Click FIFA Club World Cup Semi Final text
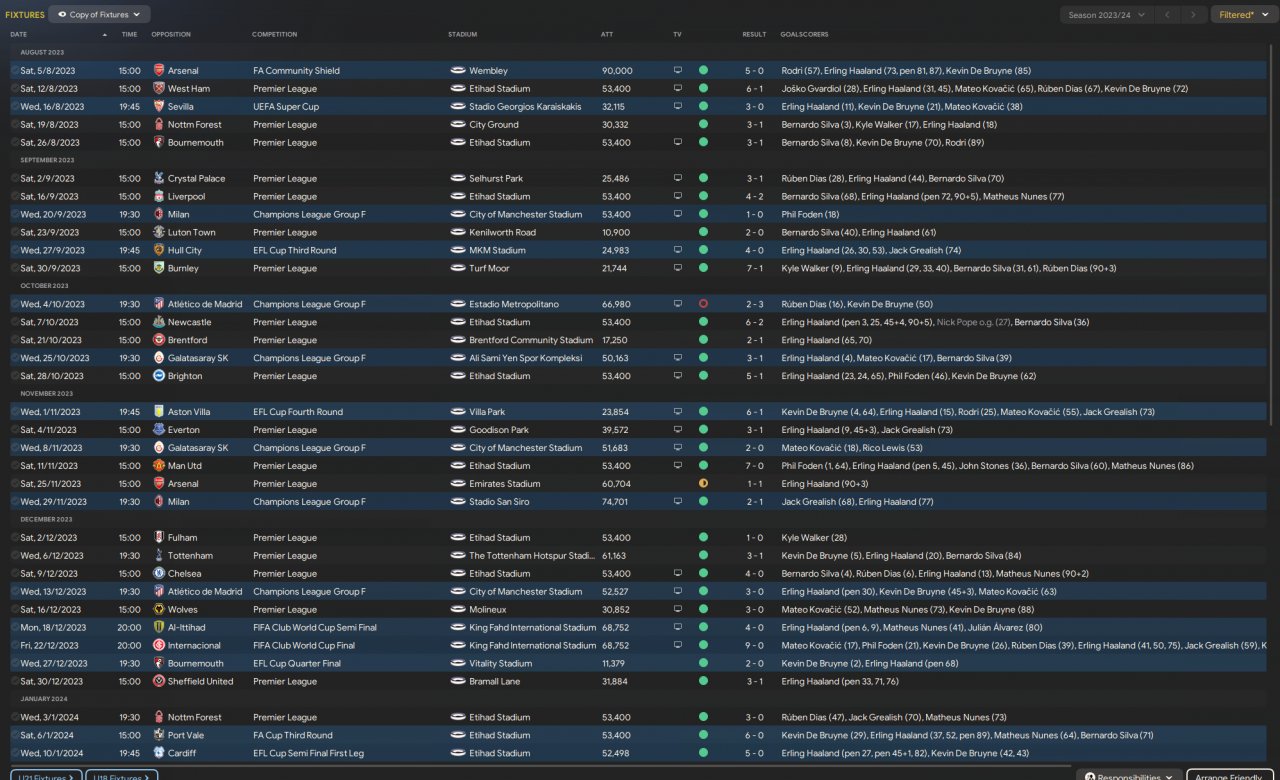1280x780 pixels. click(x=315, y=628)
